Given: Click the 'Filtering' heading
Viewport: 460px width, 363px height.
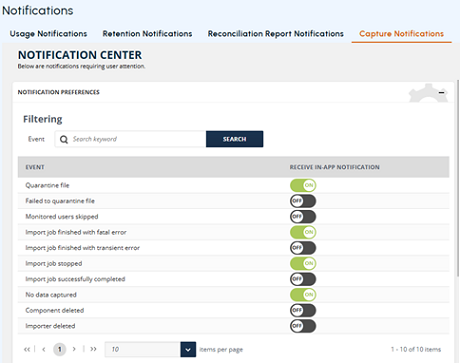Looking at the screenshot, I should [x=43, y=119].
